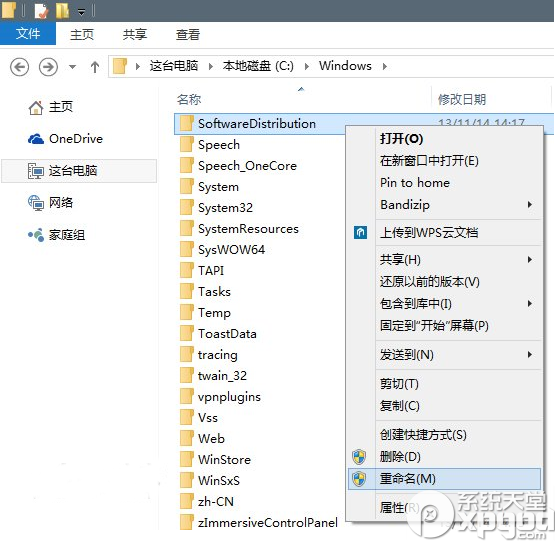Select 主页 in the navigation pane
The image size is (555, 542).
tap(61, 107)
